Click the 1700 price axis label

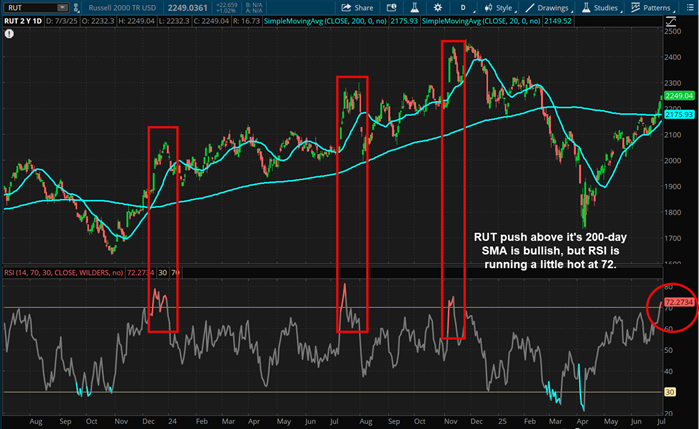coord(673,238)
